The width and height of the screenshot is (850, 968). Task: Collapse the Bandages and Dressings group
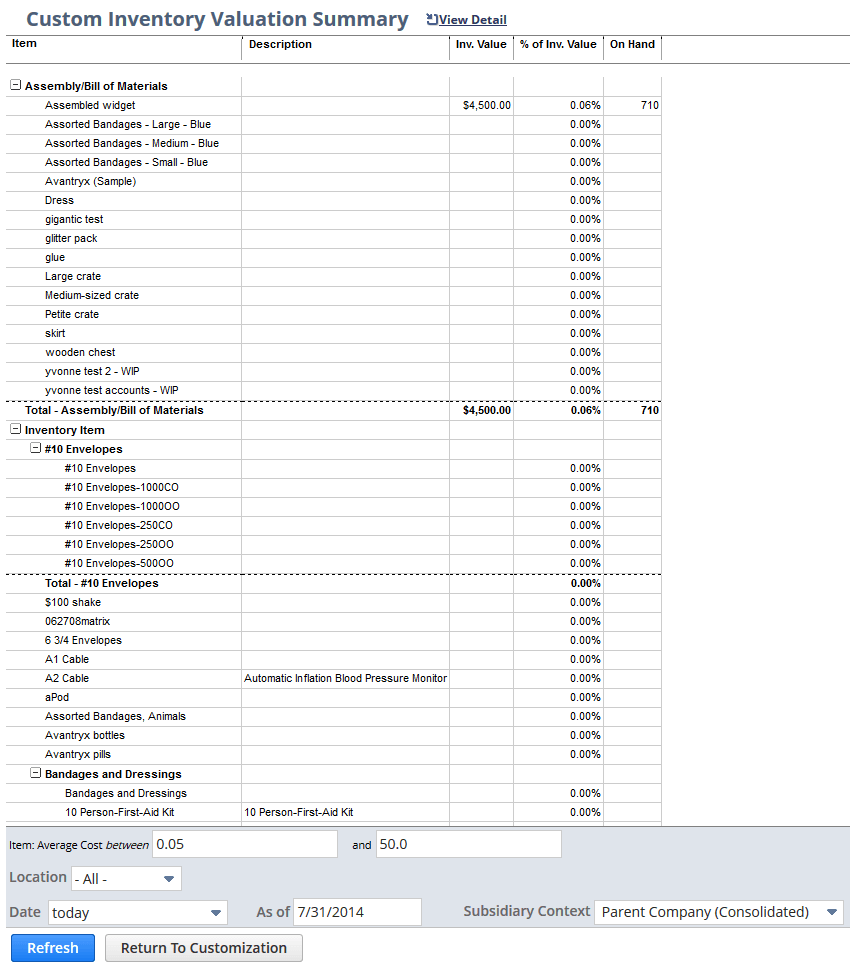(x=36, y=774)
